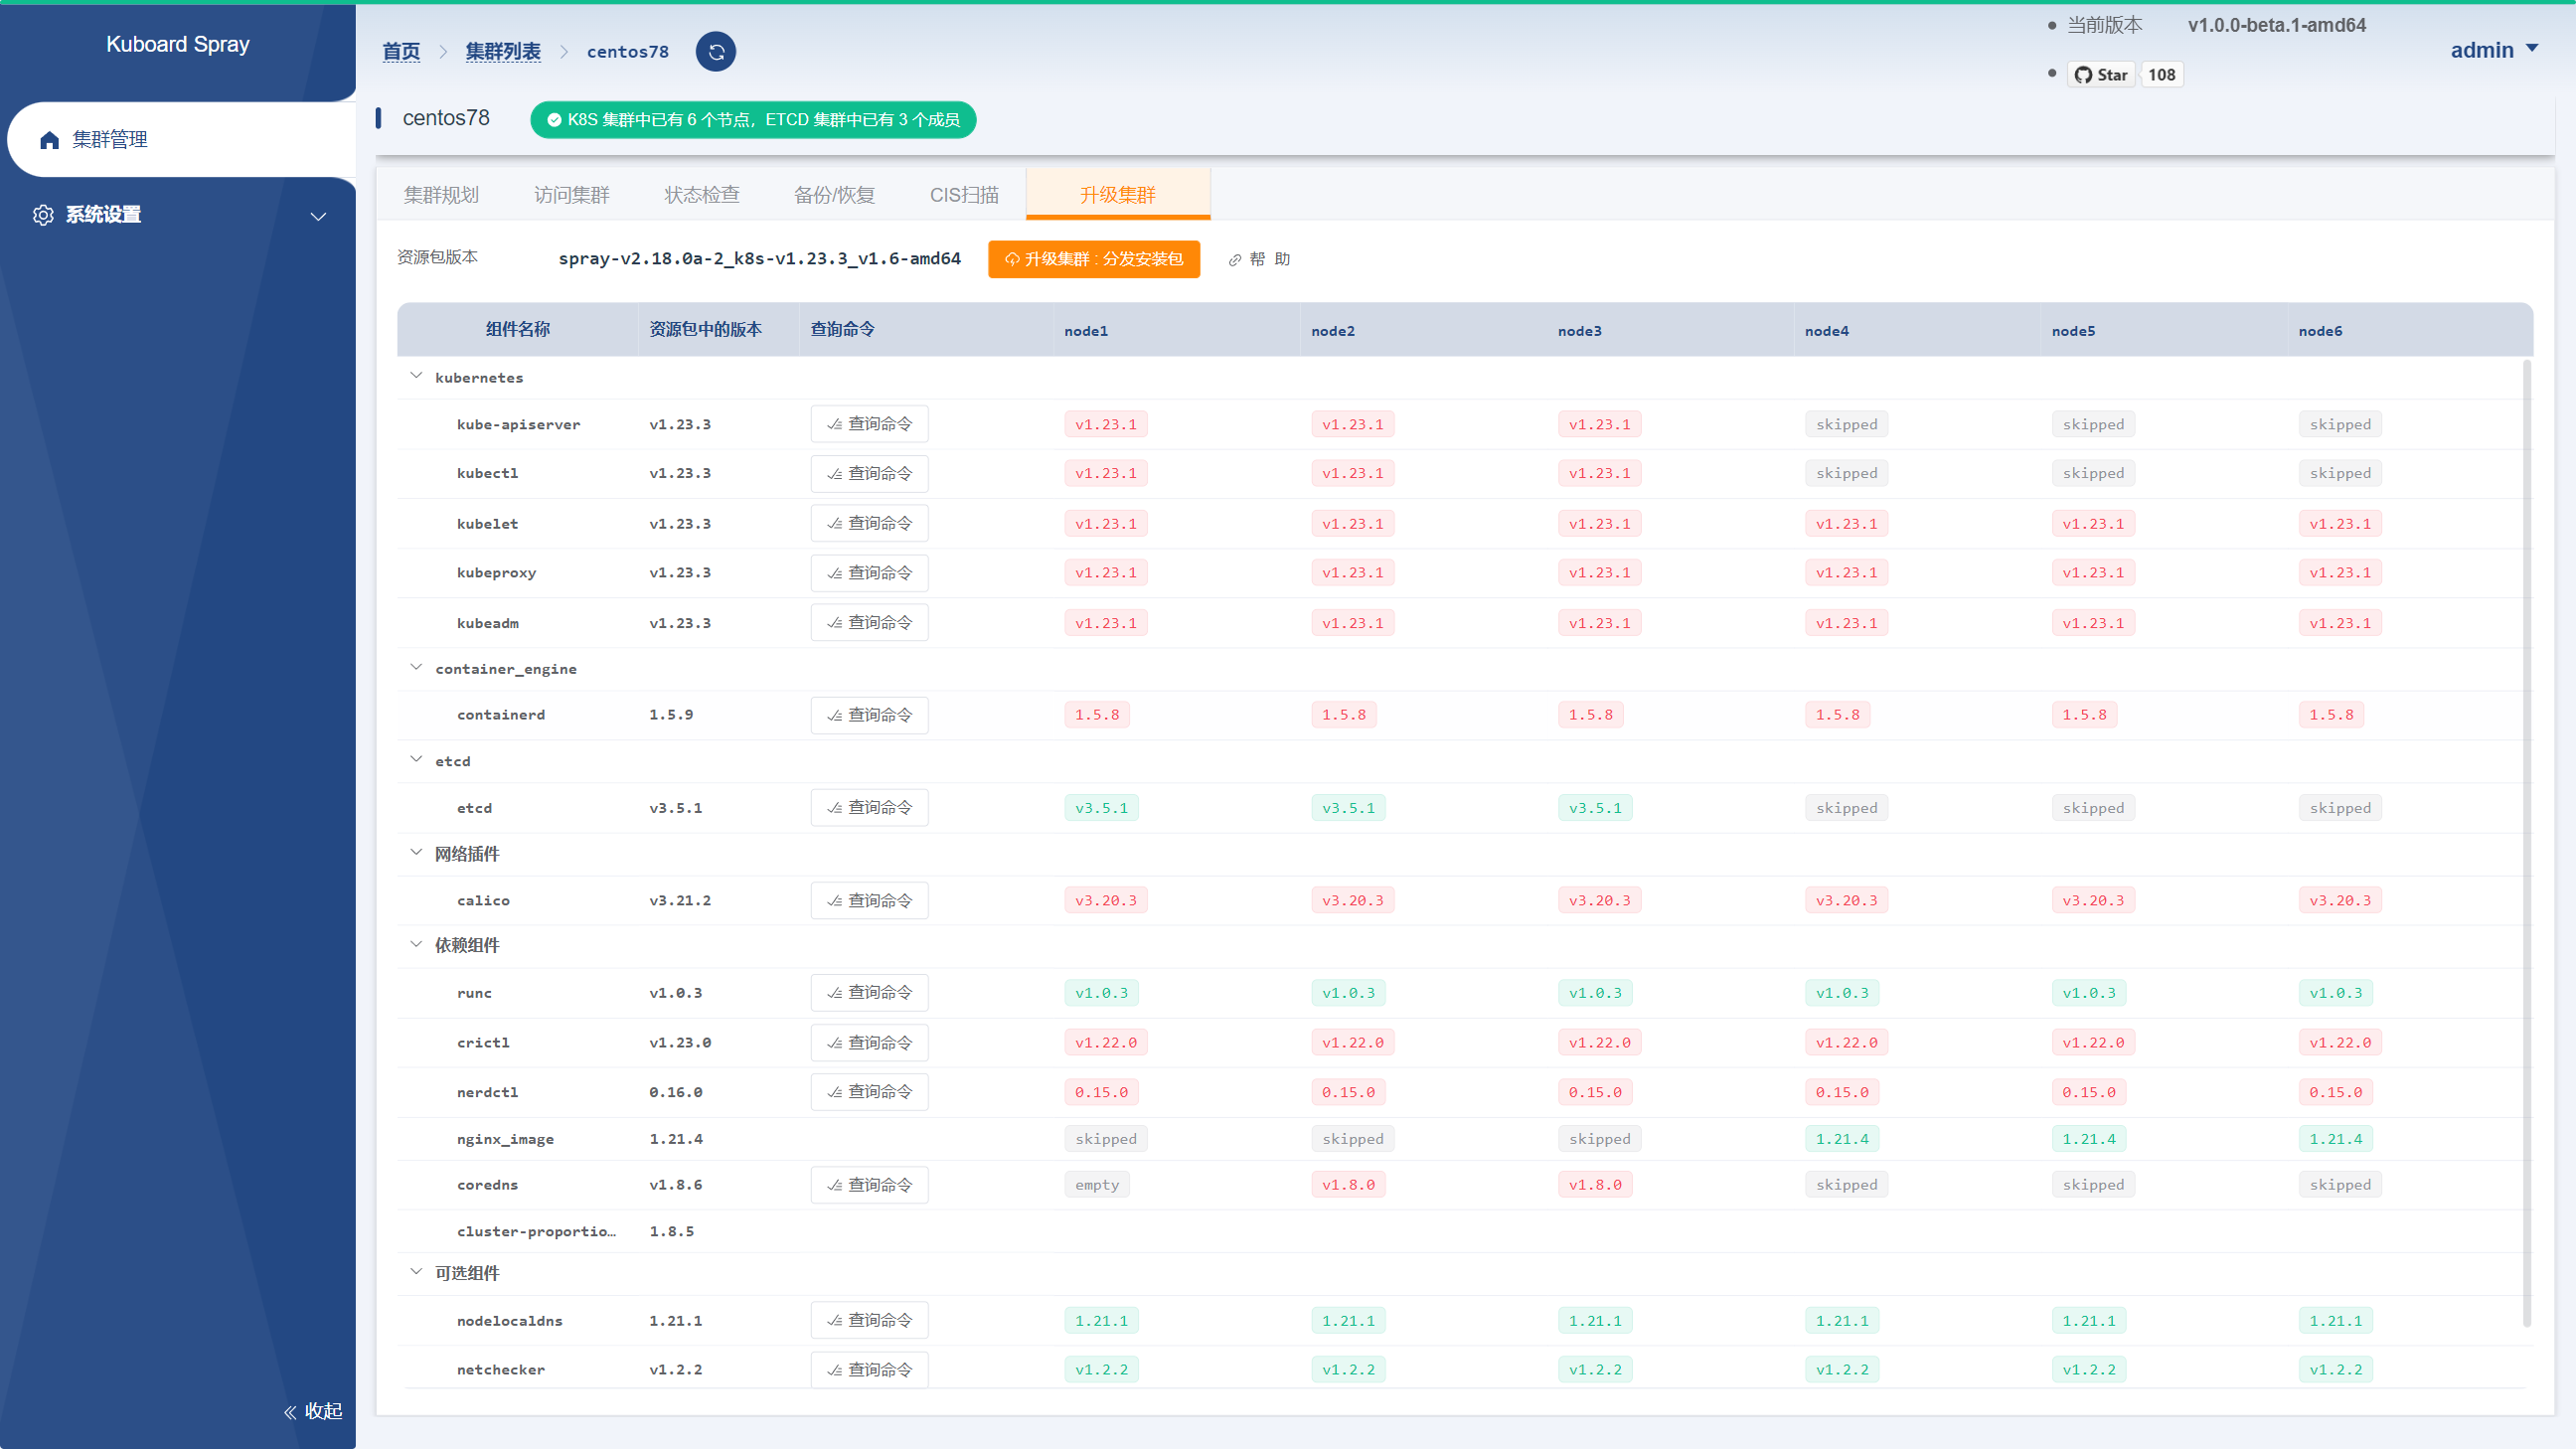The height and width of the screenshot is (1449, 2576).
Task: Collapse the 网络插件 group
Action: coord(416,852)
